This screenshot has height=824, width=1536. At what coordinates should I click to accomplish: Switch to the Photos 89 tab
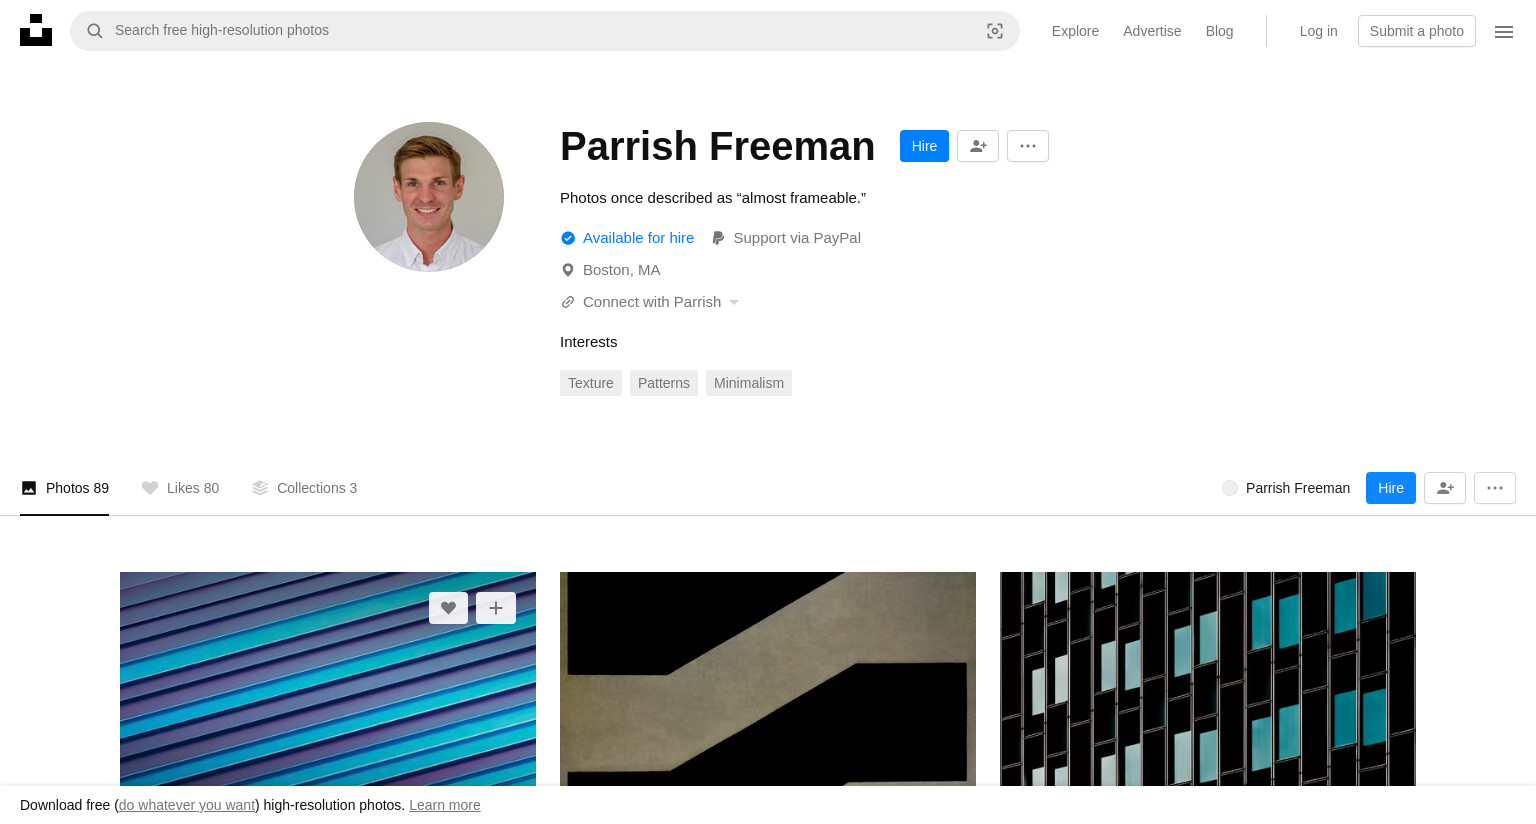(x=65, y=488)
